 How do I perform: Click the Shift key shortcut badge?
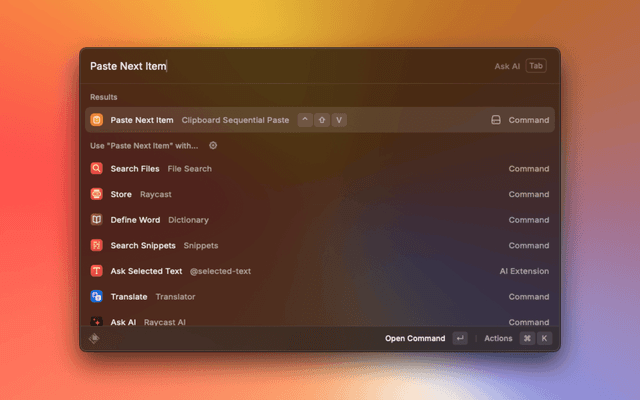(322, 120)
